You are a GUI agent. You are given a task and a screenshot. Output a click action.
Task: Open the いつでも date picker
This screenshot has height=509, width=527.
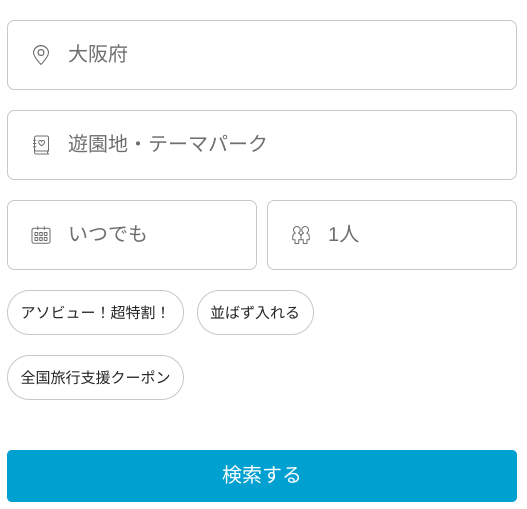(x=132, y=235)
